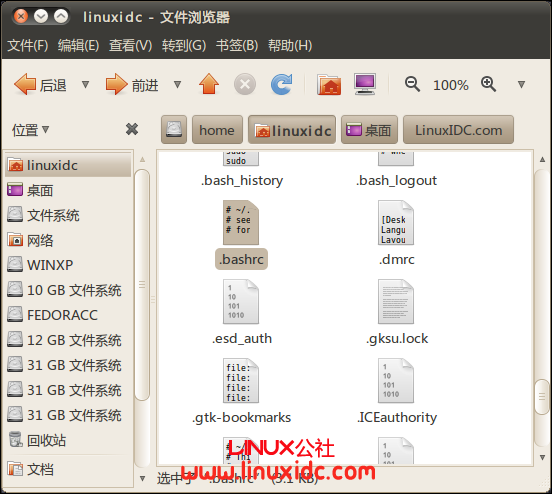Click the 桌面 path button
Screen dimensions: 552x494
coord(369,130)
